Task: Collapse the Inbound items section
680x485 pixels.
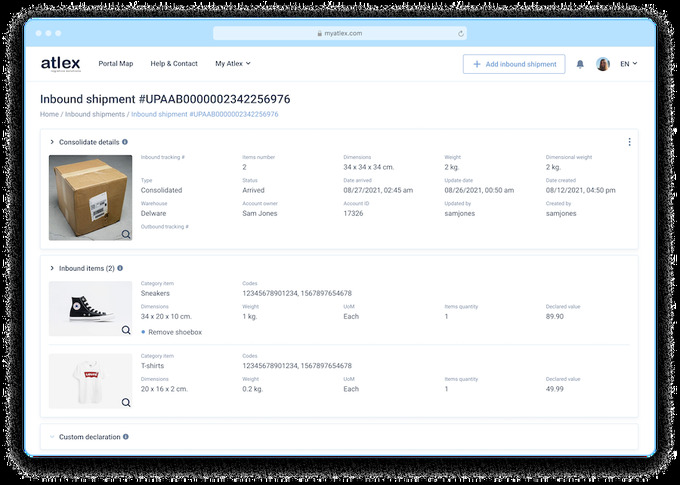Action: (x=52, y=268)
